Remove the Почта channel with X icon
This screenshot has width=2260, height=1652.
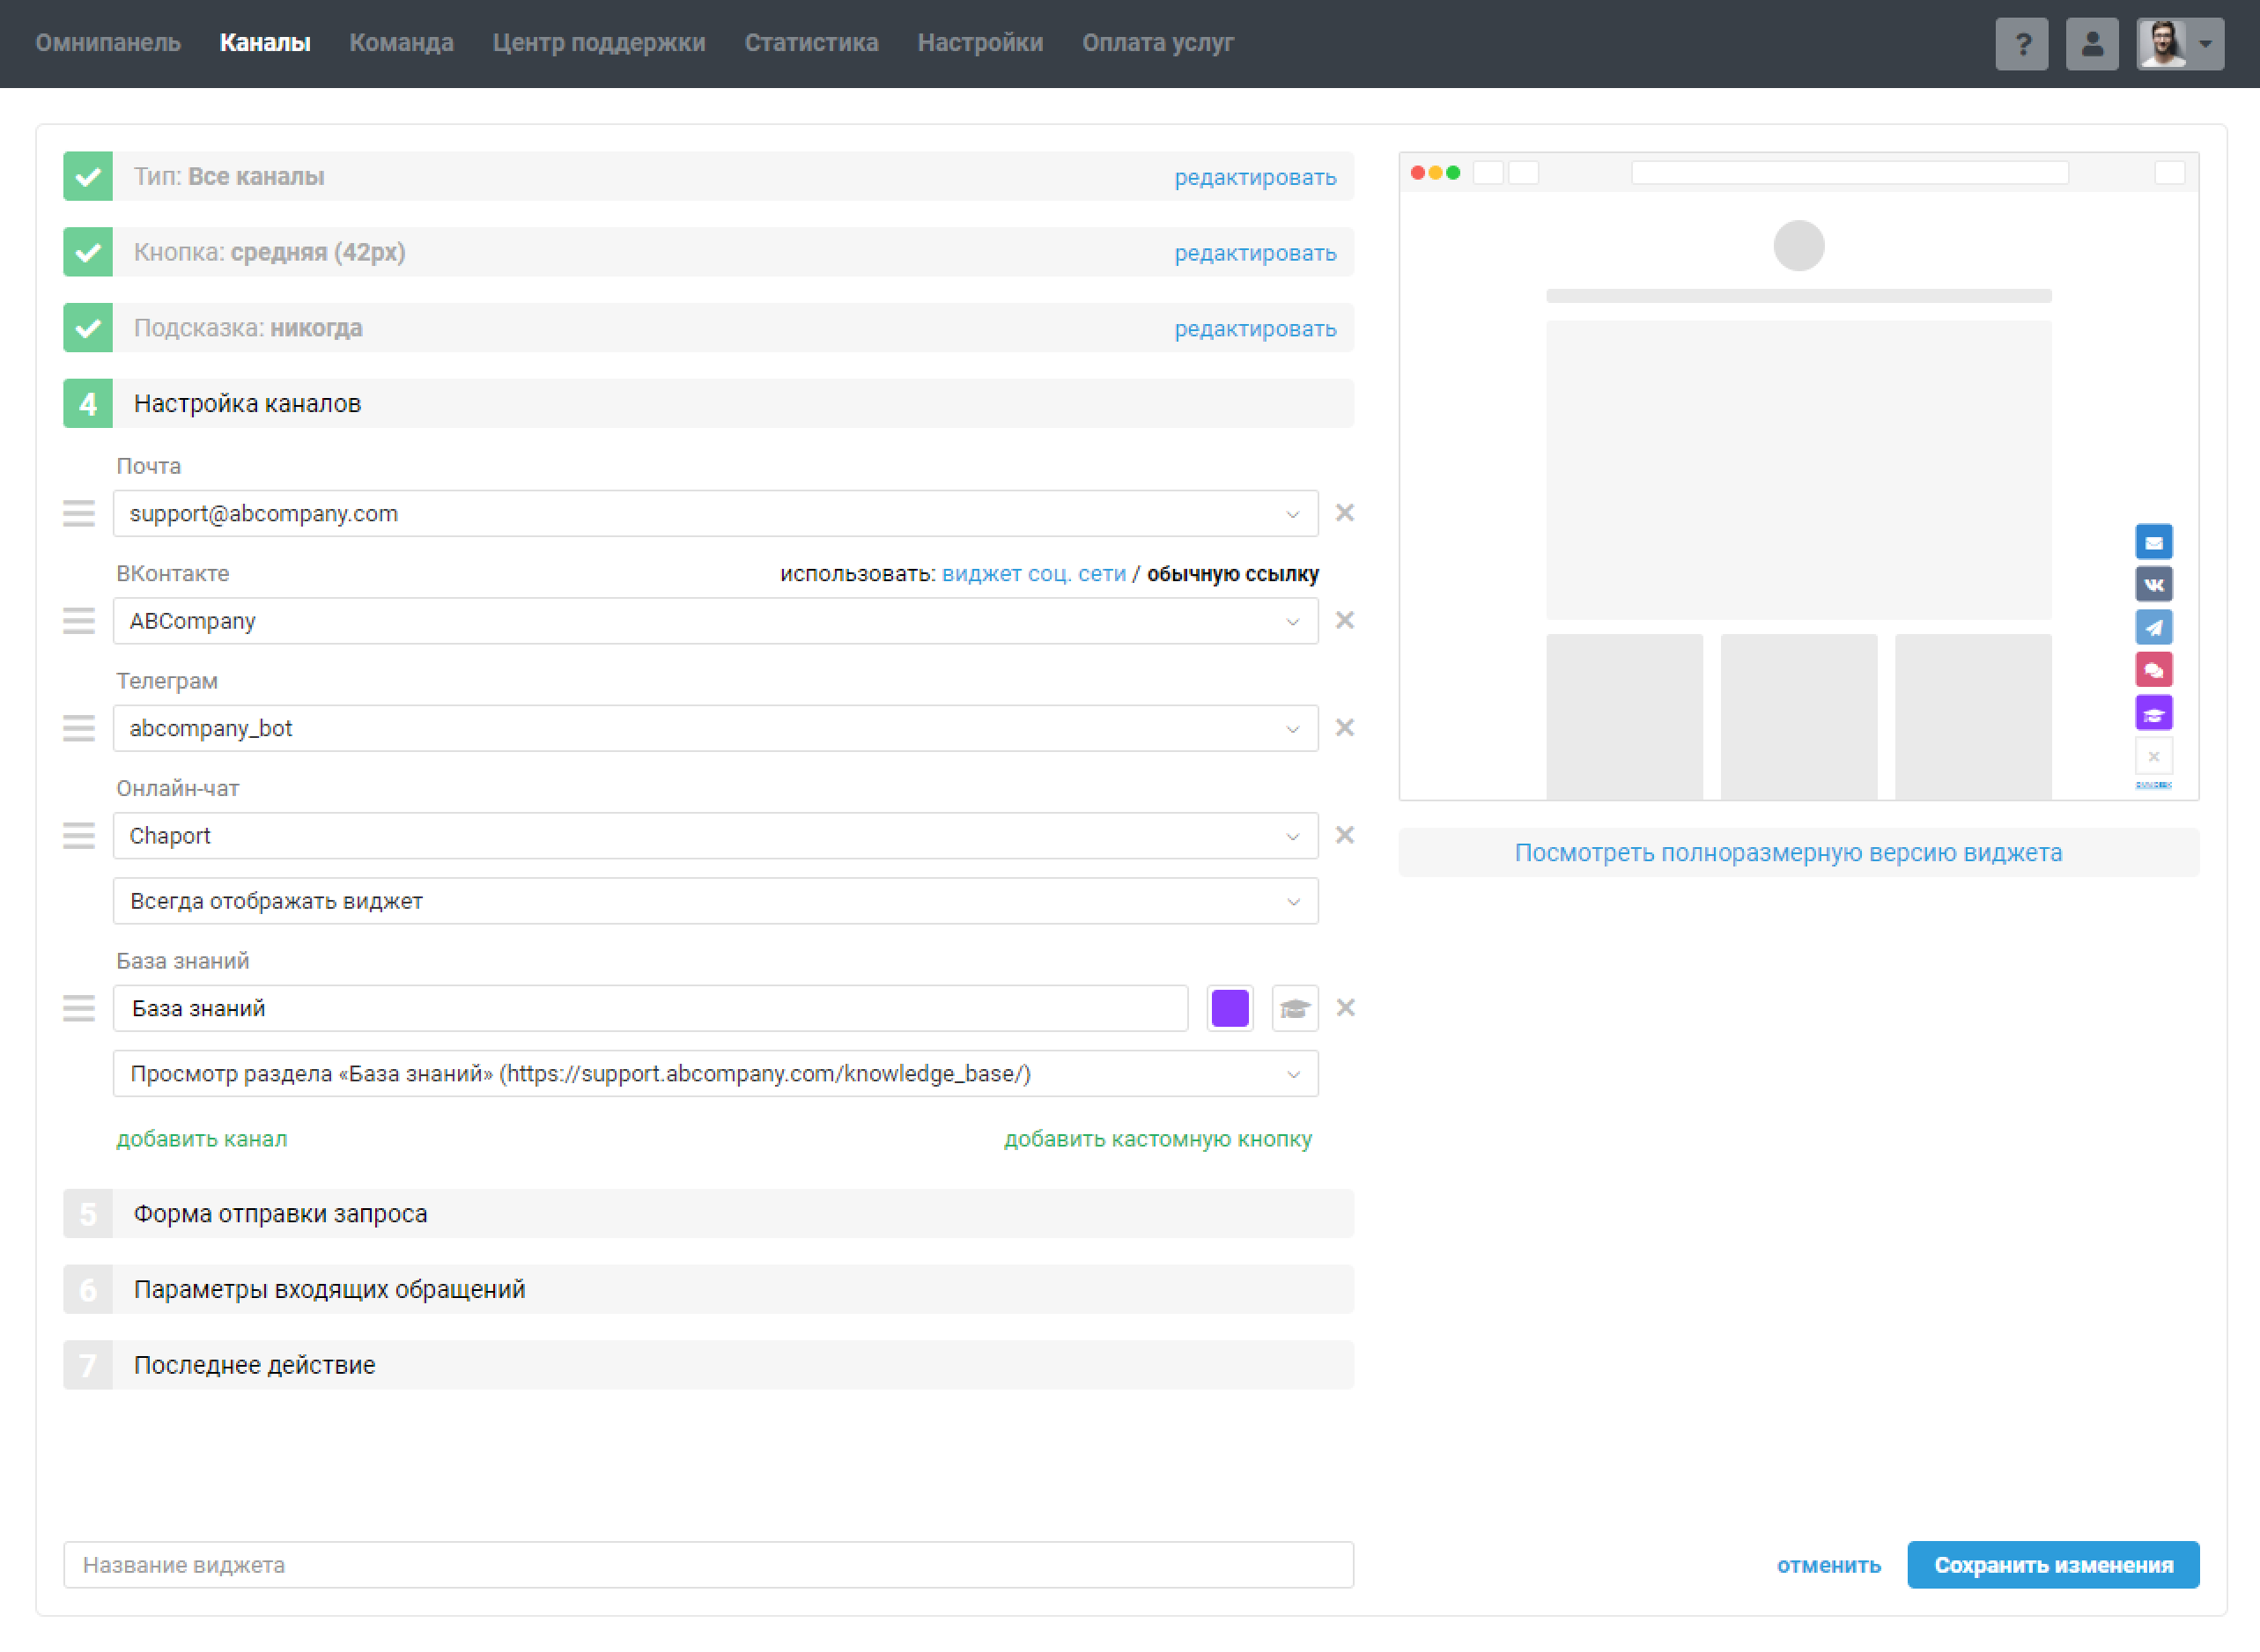point(1344,513)
